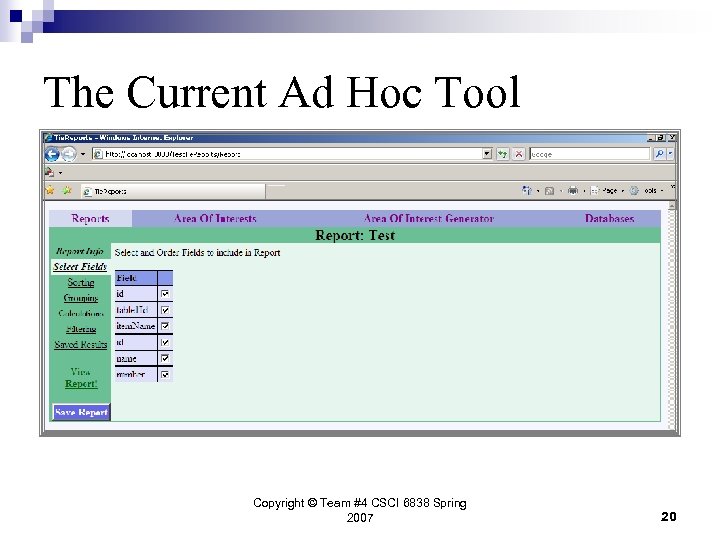
Task: Open the Filtering sidebar link
Action: pyautogui.click(x=81, y=329)
